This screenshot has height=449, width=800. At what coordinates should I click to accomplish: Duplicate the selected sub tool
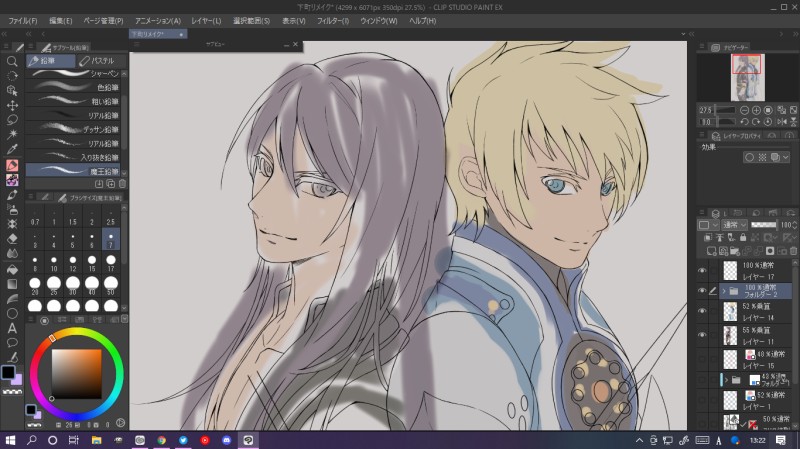click(x=111, y=184)
